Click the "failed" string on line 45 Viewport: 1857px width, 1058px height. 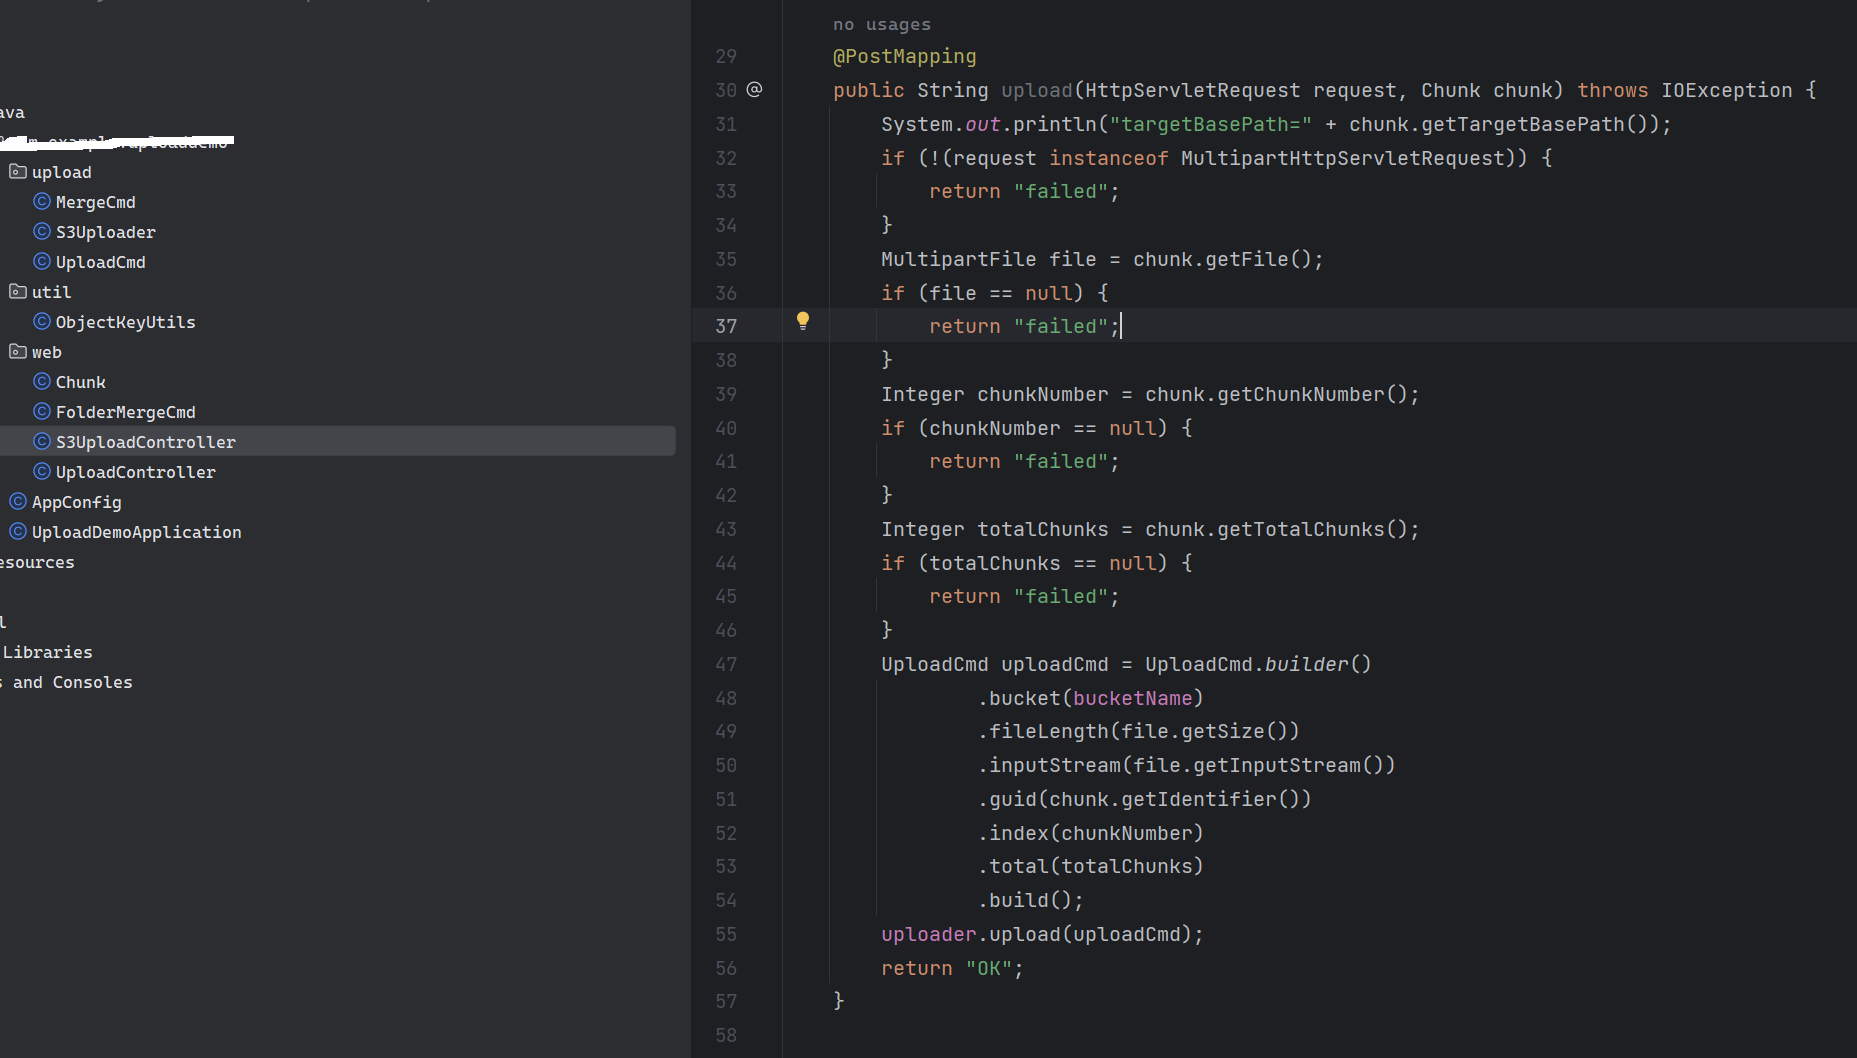coord(1061,596)
